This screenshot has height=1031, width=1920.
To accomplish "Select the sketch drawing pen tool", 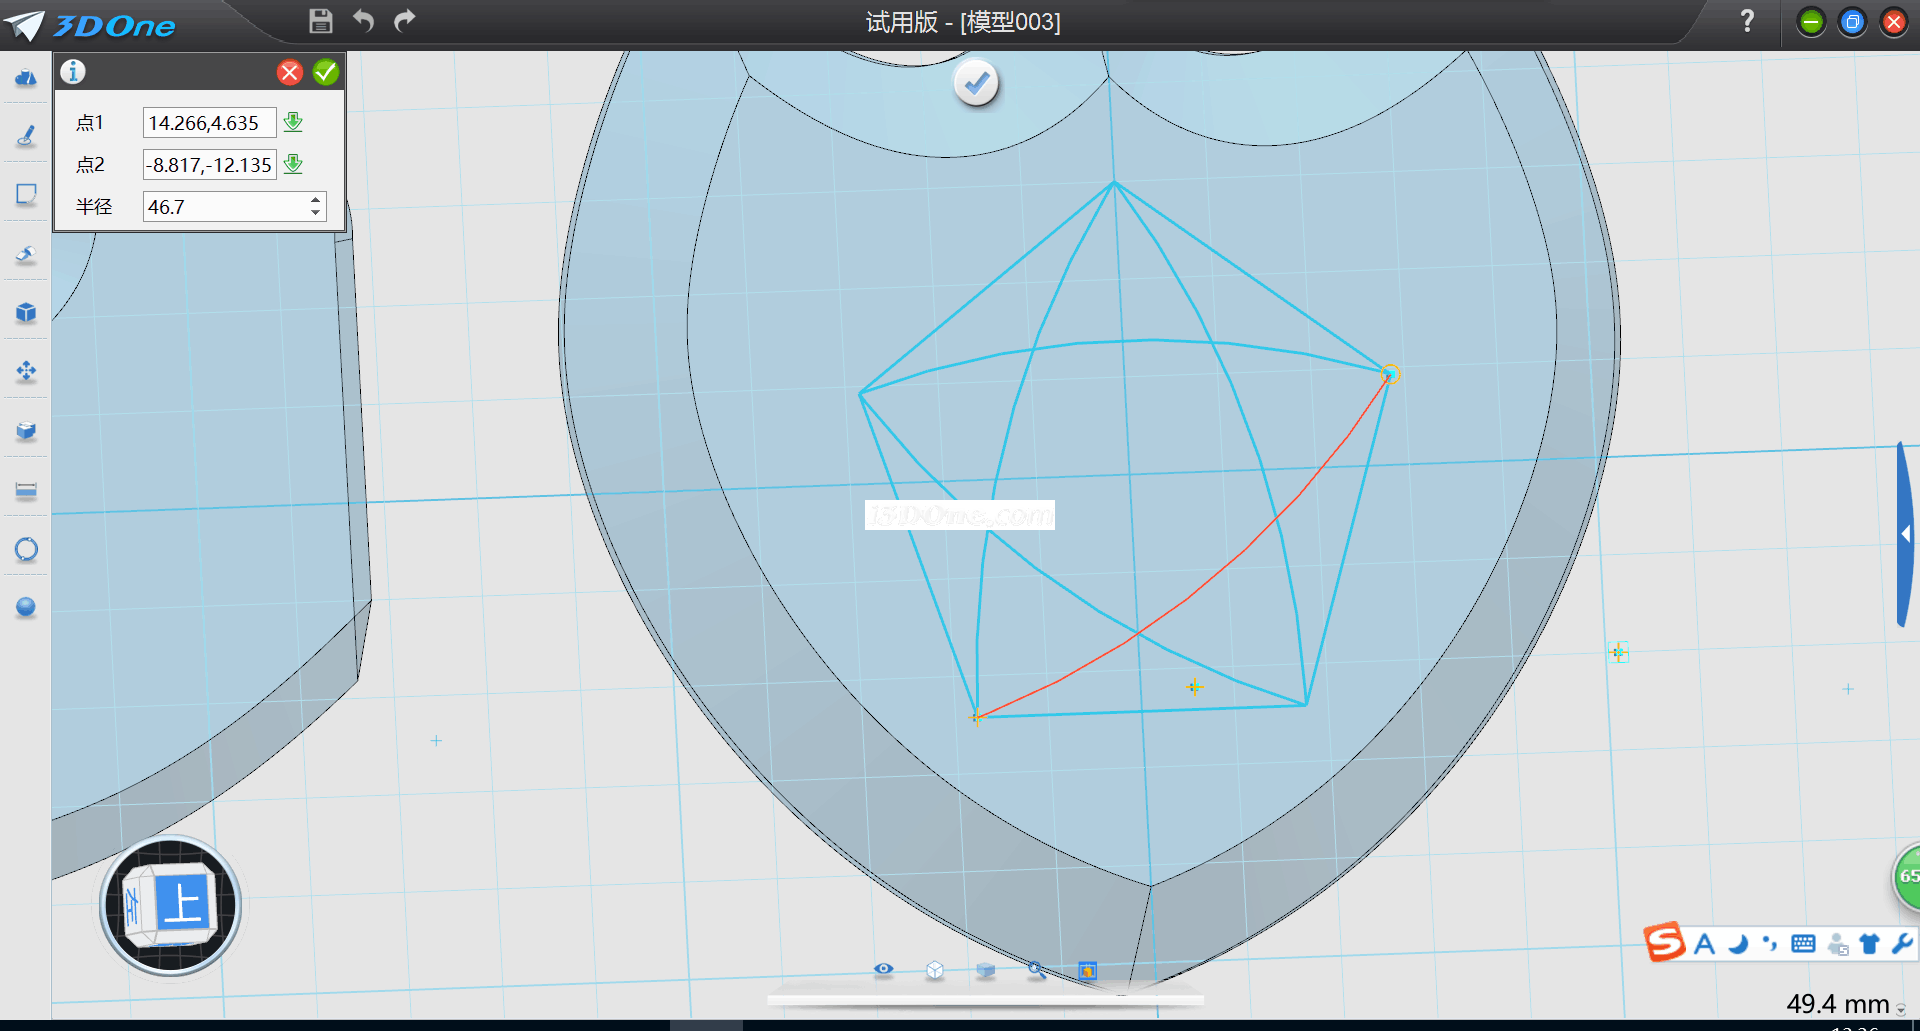I will (x=26, y=136).
